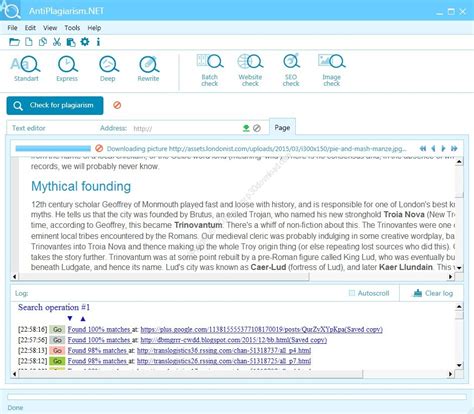The width and height of the screenshot is (474, 414).
Task: Switch to the Page tab
Action: [x=282, y=128]
